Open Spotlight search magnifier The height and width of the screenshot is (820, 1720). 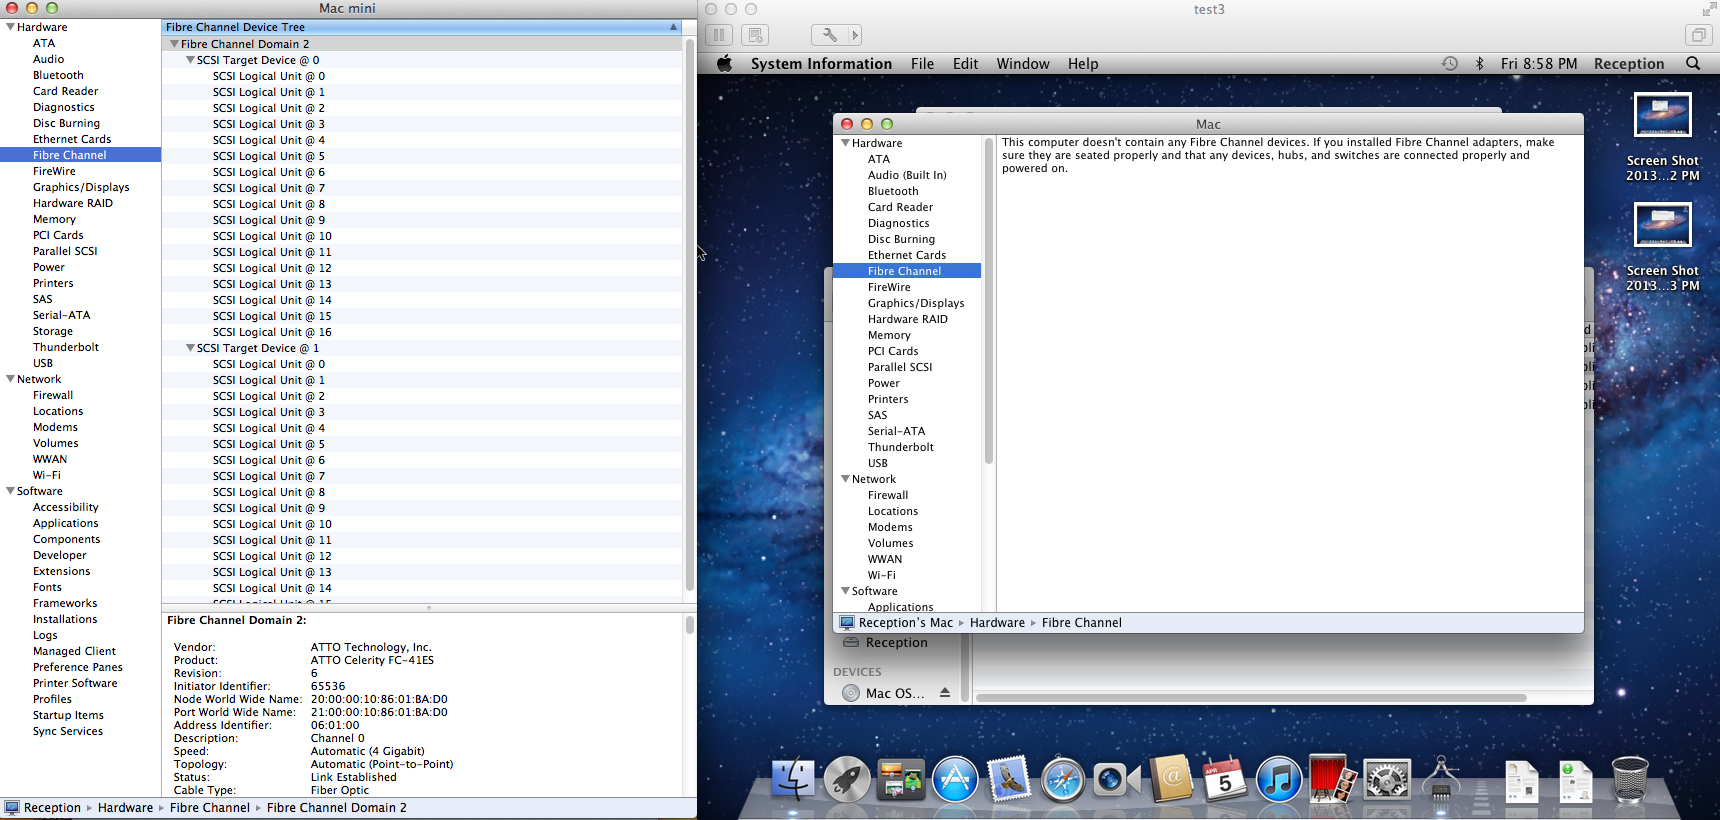point(1693,63)
